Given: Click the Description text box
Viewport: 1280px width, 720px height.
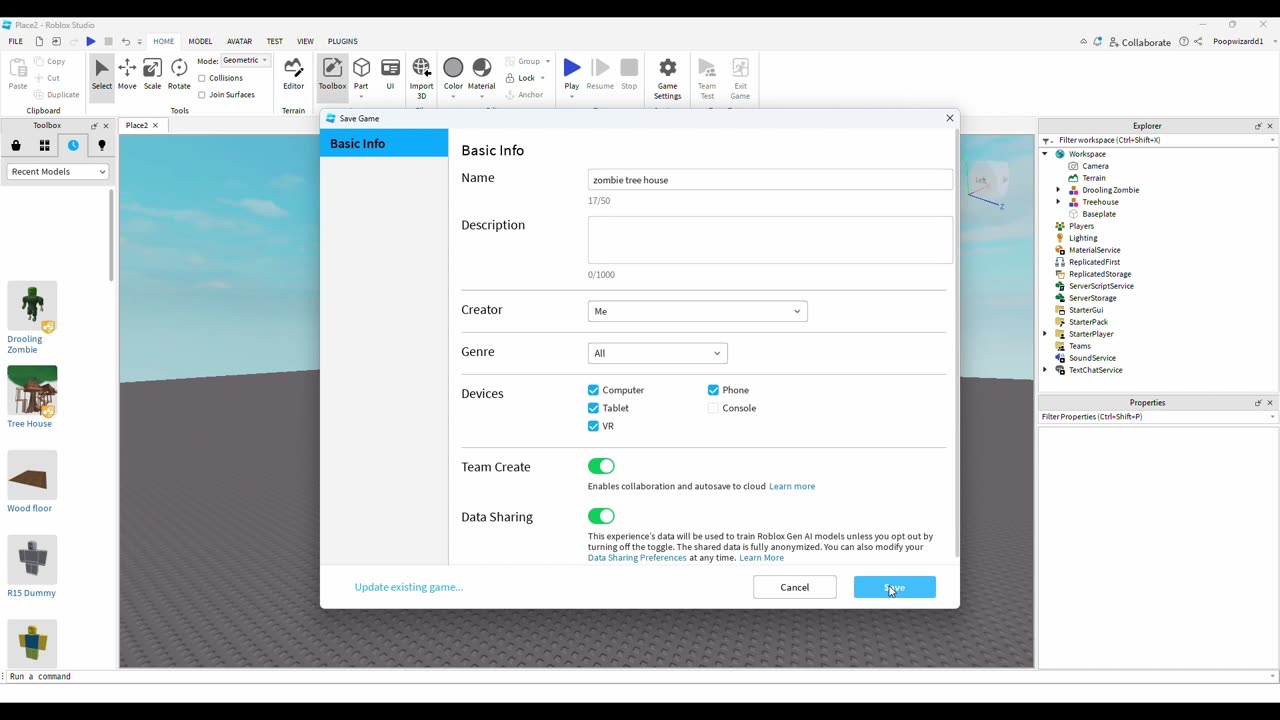Looking at the screenshot, I should tap(770, 240).
